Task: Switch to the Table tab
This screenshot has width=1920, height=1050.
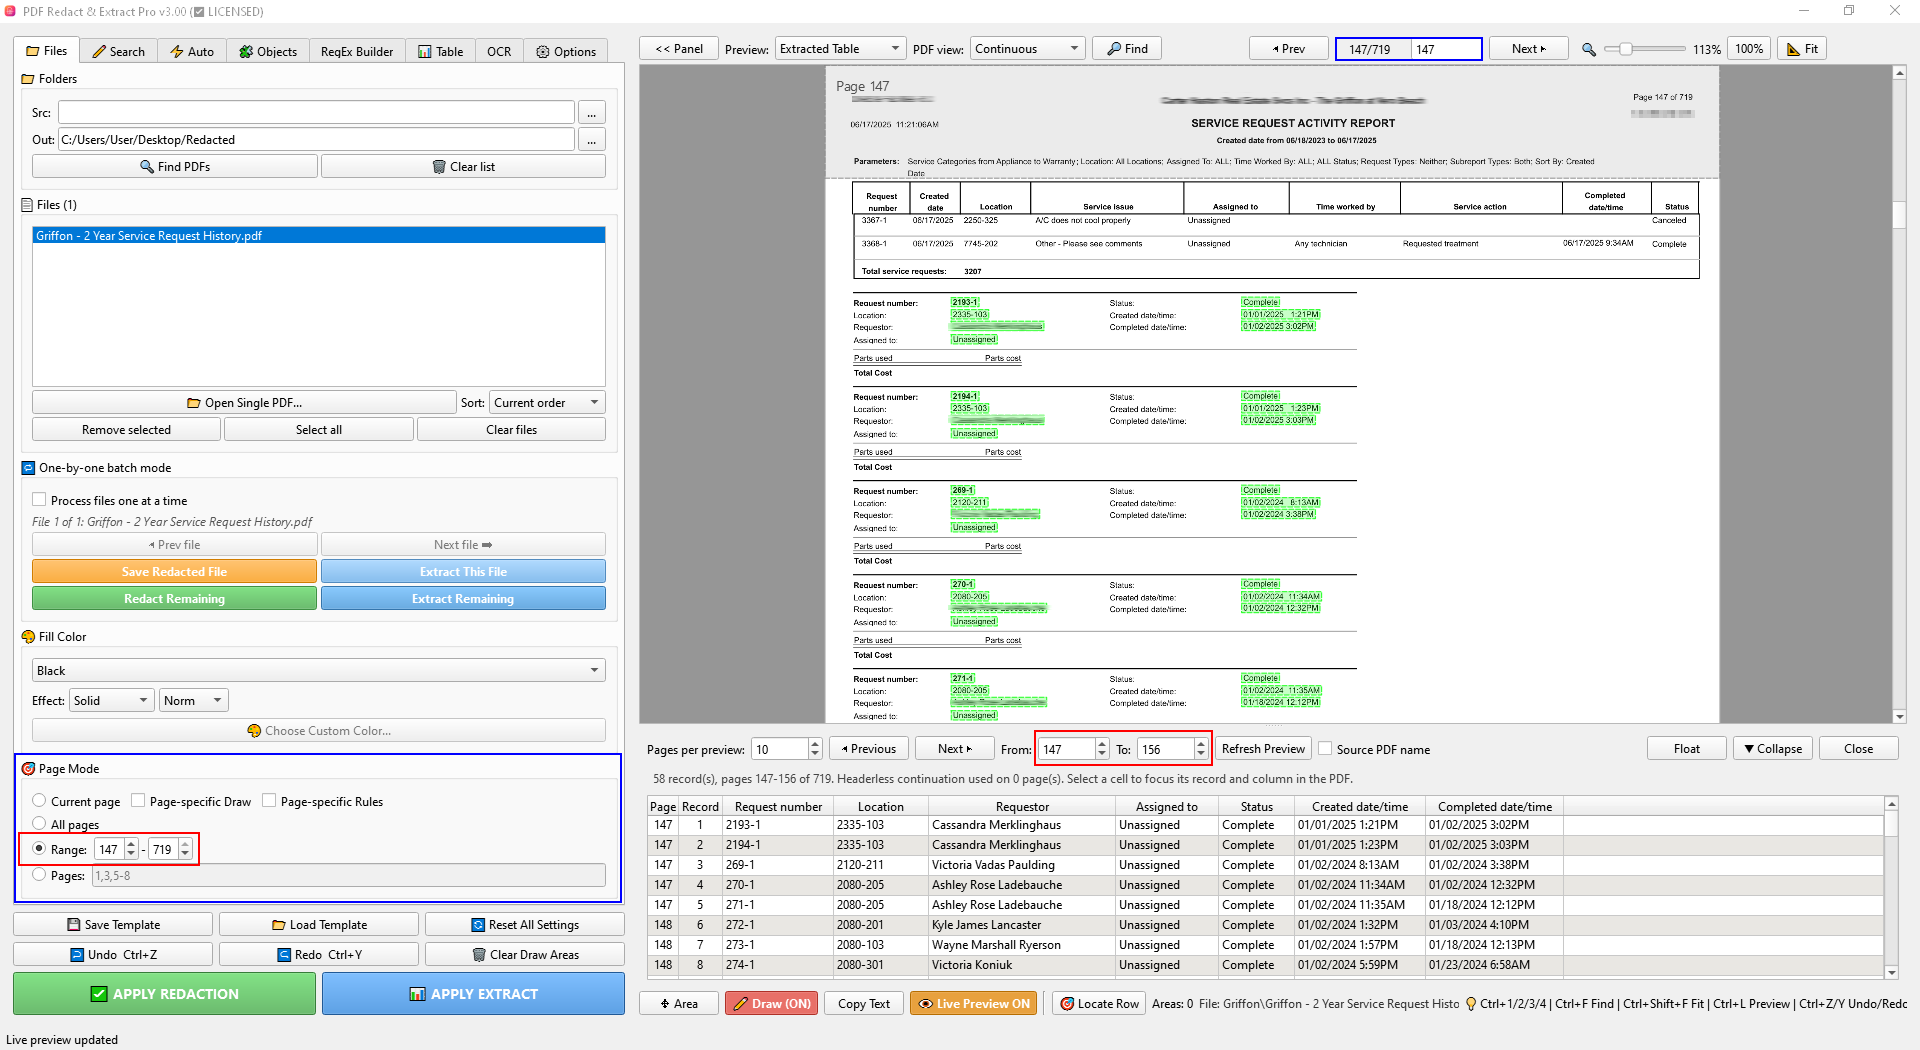Action: 440,51
